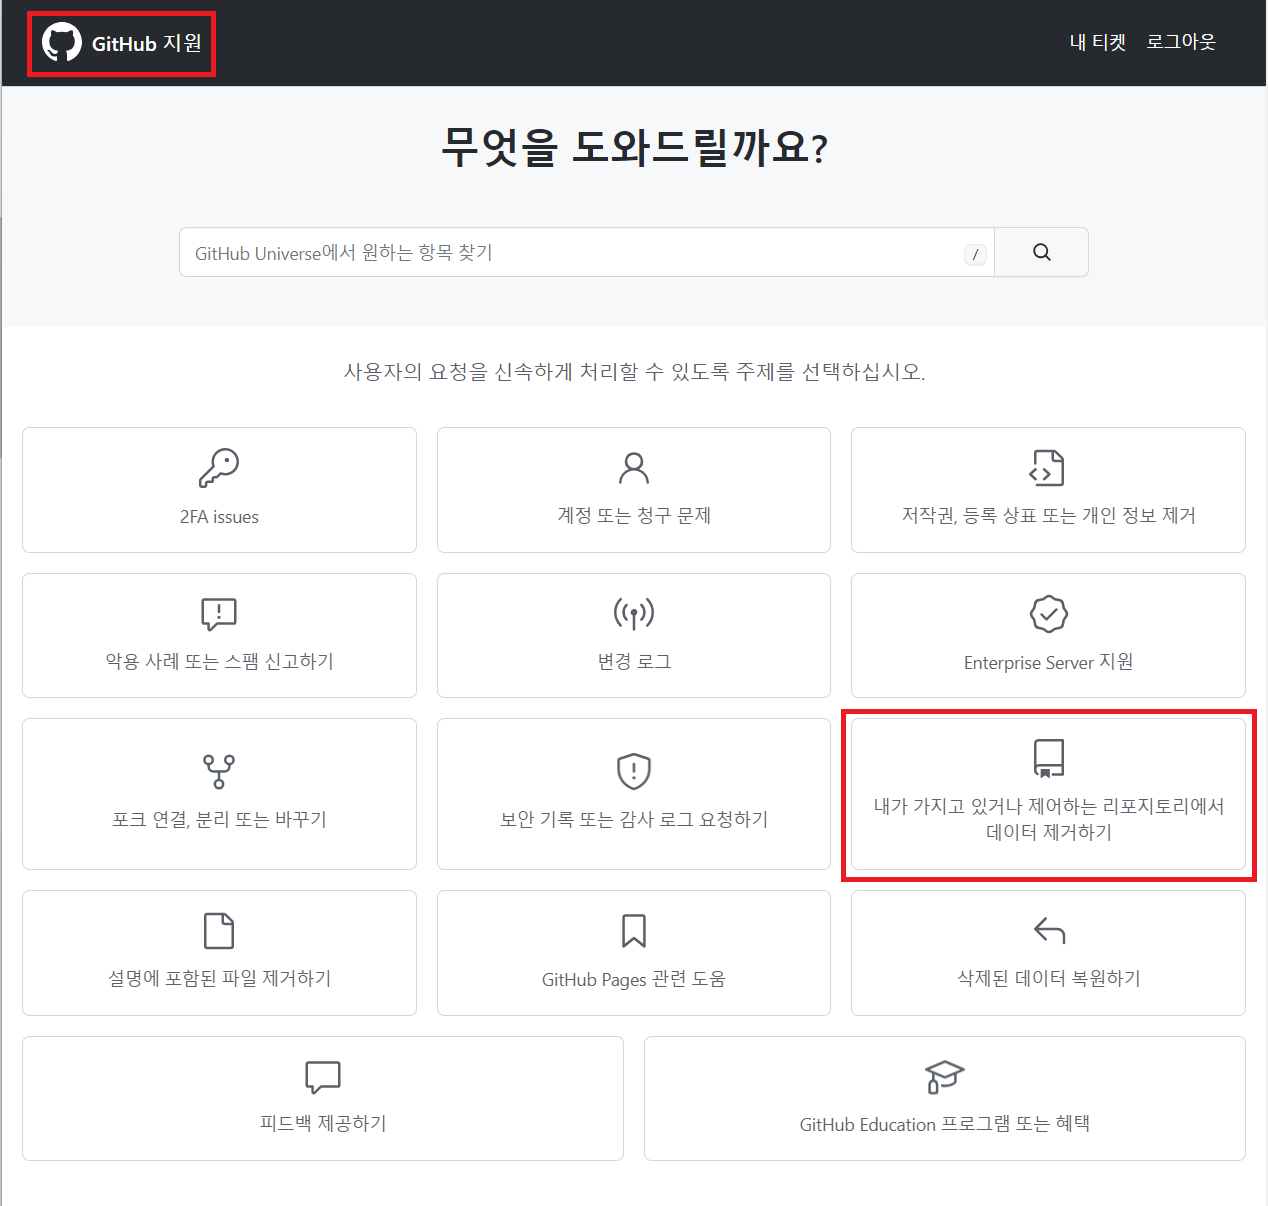Click the key icon for 2FA issues
The width and height of the screenshot is (1268, 1206).
(219, 467)
